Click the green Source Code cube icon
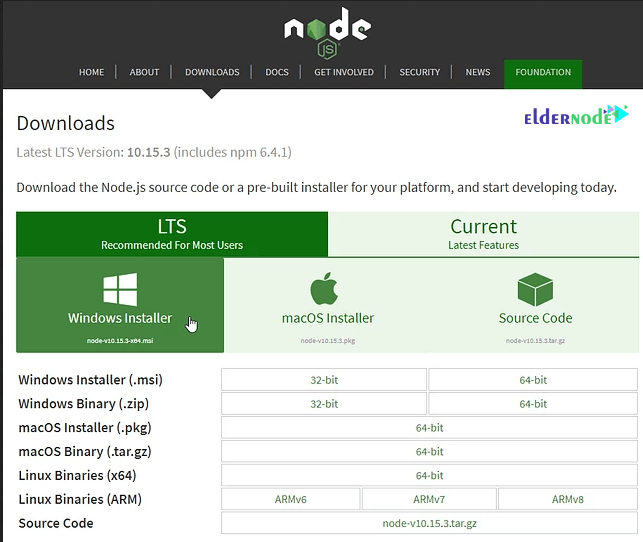 coord(535,289)
